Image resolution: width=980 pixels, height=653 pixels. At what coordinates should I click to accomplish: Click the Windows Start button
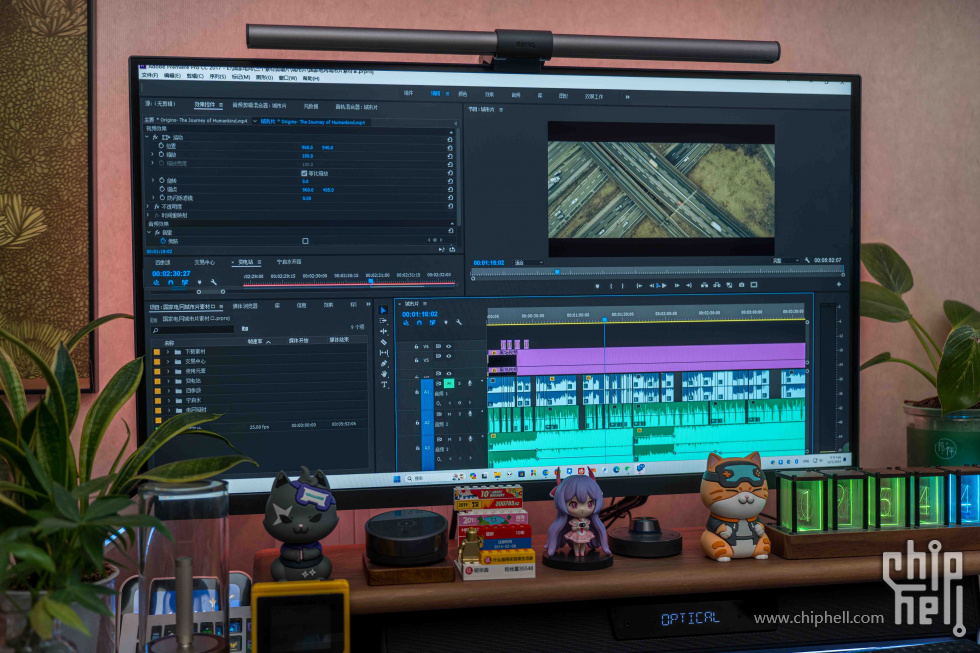tap(396, 479)
